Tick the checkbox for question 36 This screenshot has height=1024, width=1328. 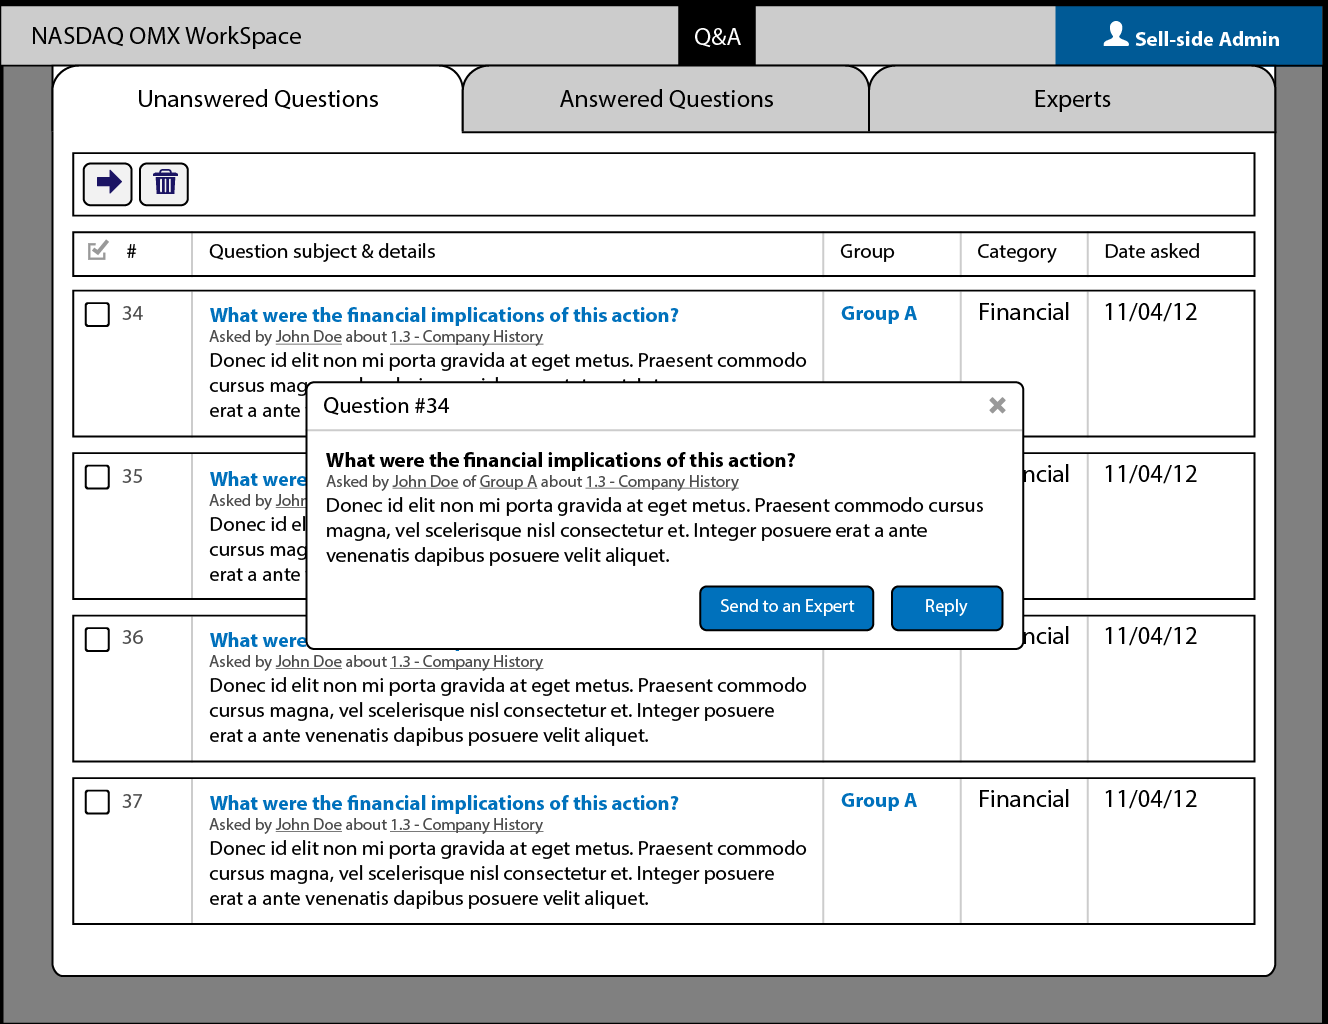coord(97,639)
